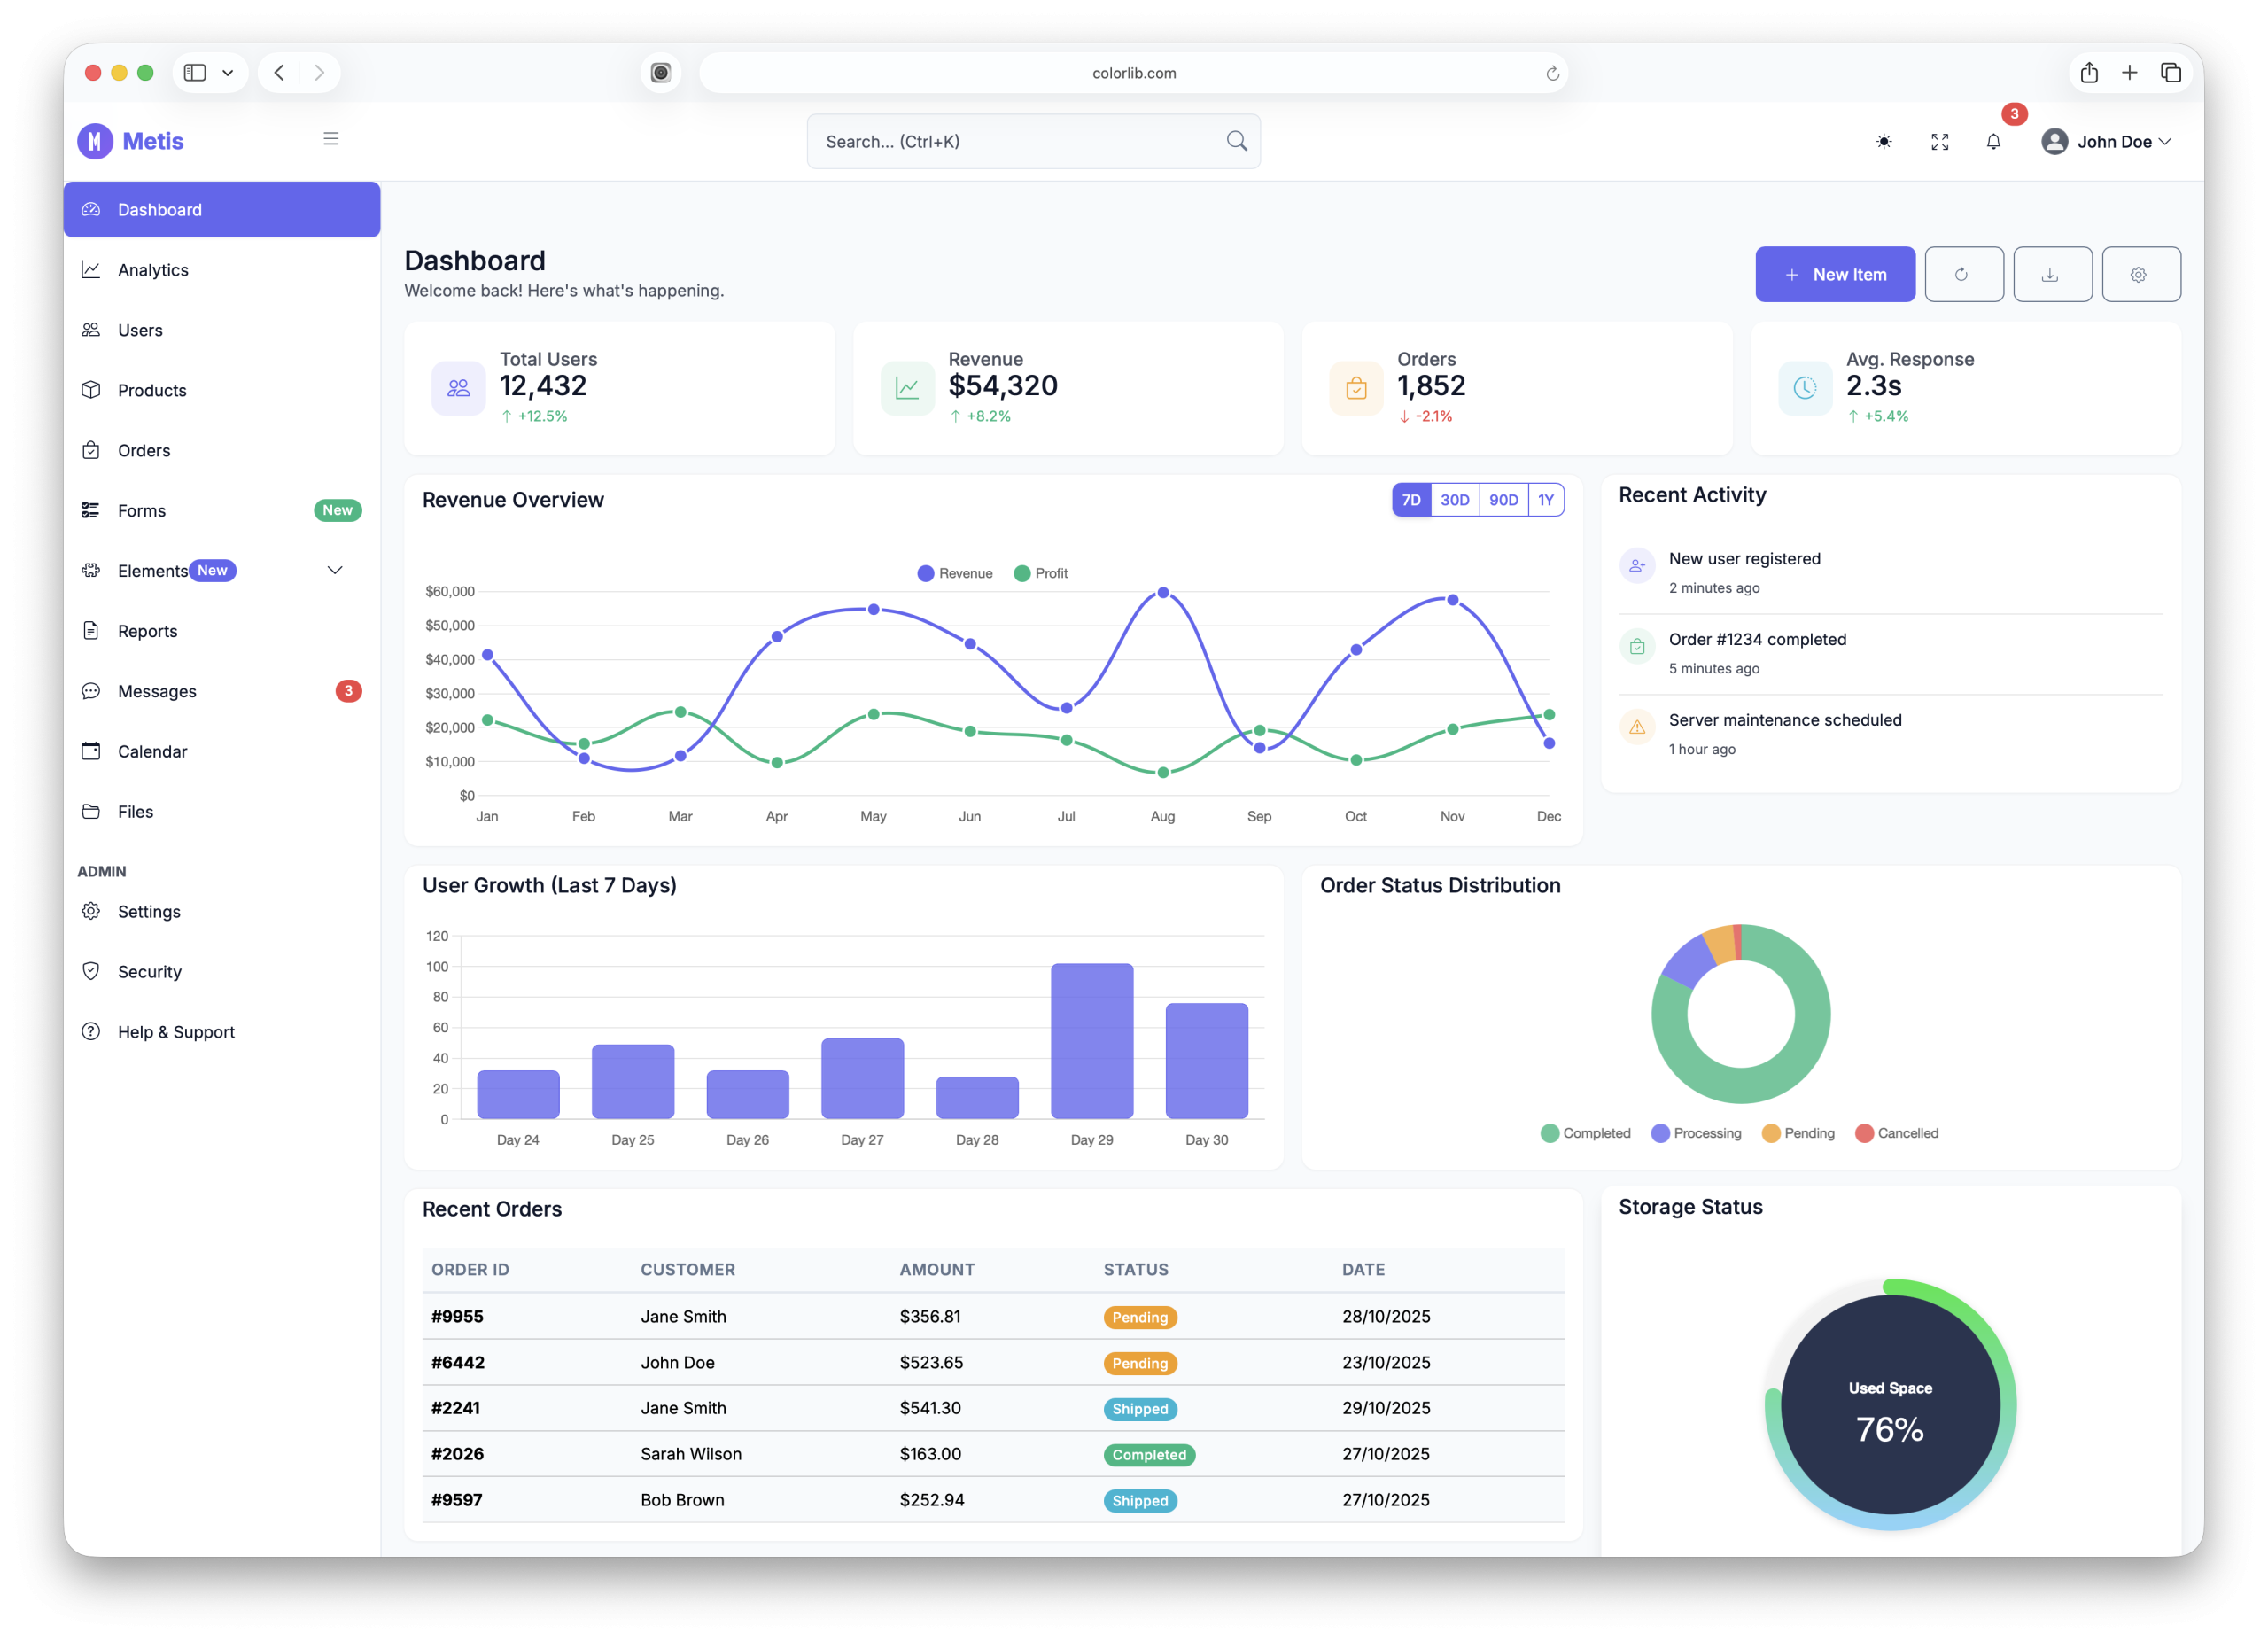Open order #9955 in Recent Orders

pos(456,1317)
